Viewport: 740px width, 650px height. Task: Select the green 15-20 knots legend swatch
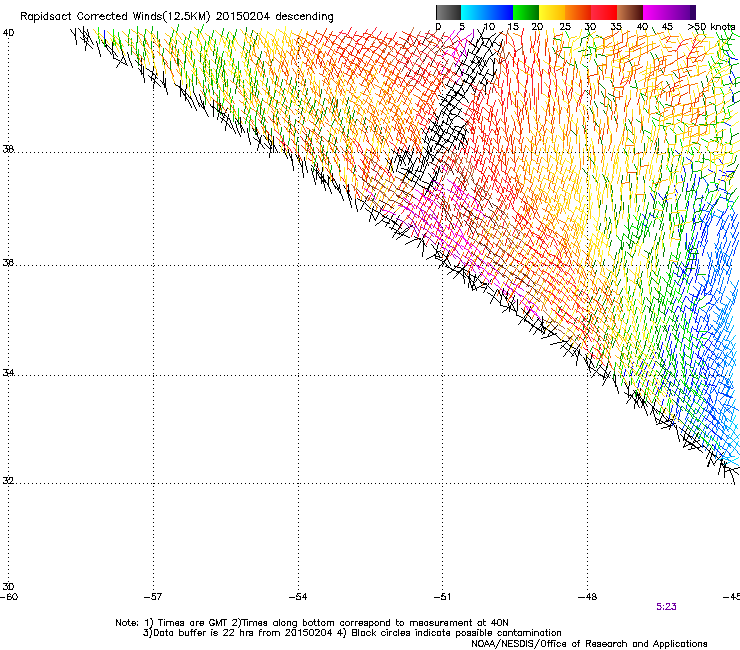526,12
